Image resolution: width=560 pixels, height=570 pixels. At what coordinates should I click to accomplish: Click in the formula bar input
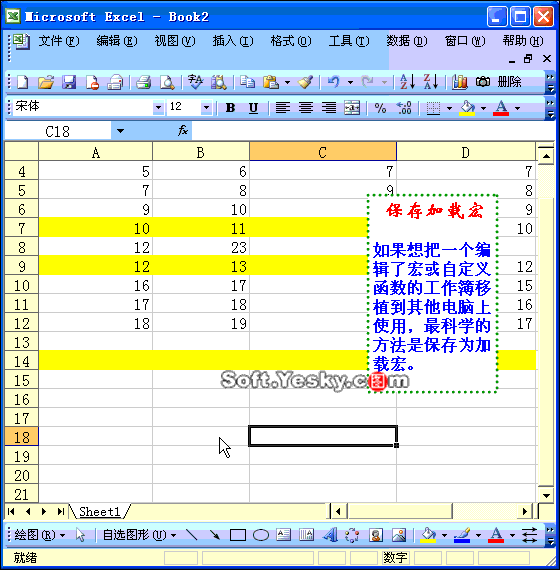click(373, 131)
